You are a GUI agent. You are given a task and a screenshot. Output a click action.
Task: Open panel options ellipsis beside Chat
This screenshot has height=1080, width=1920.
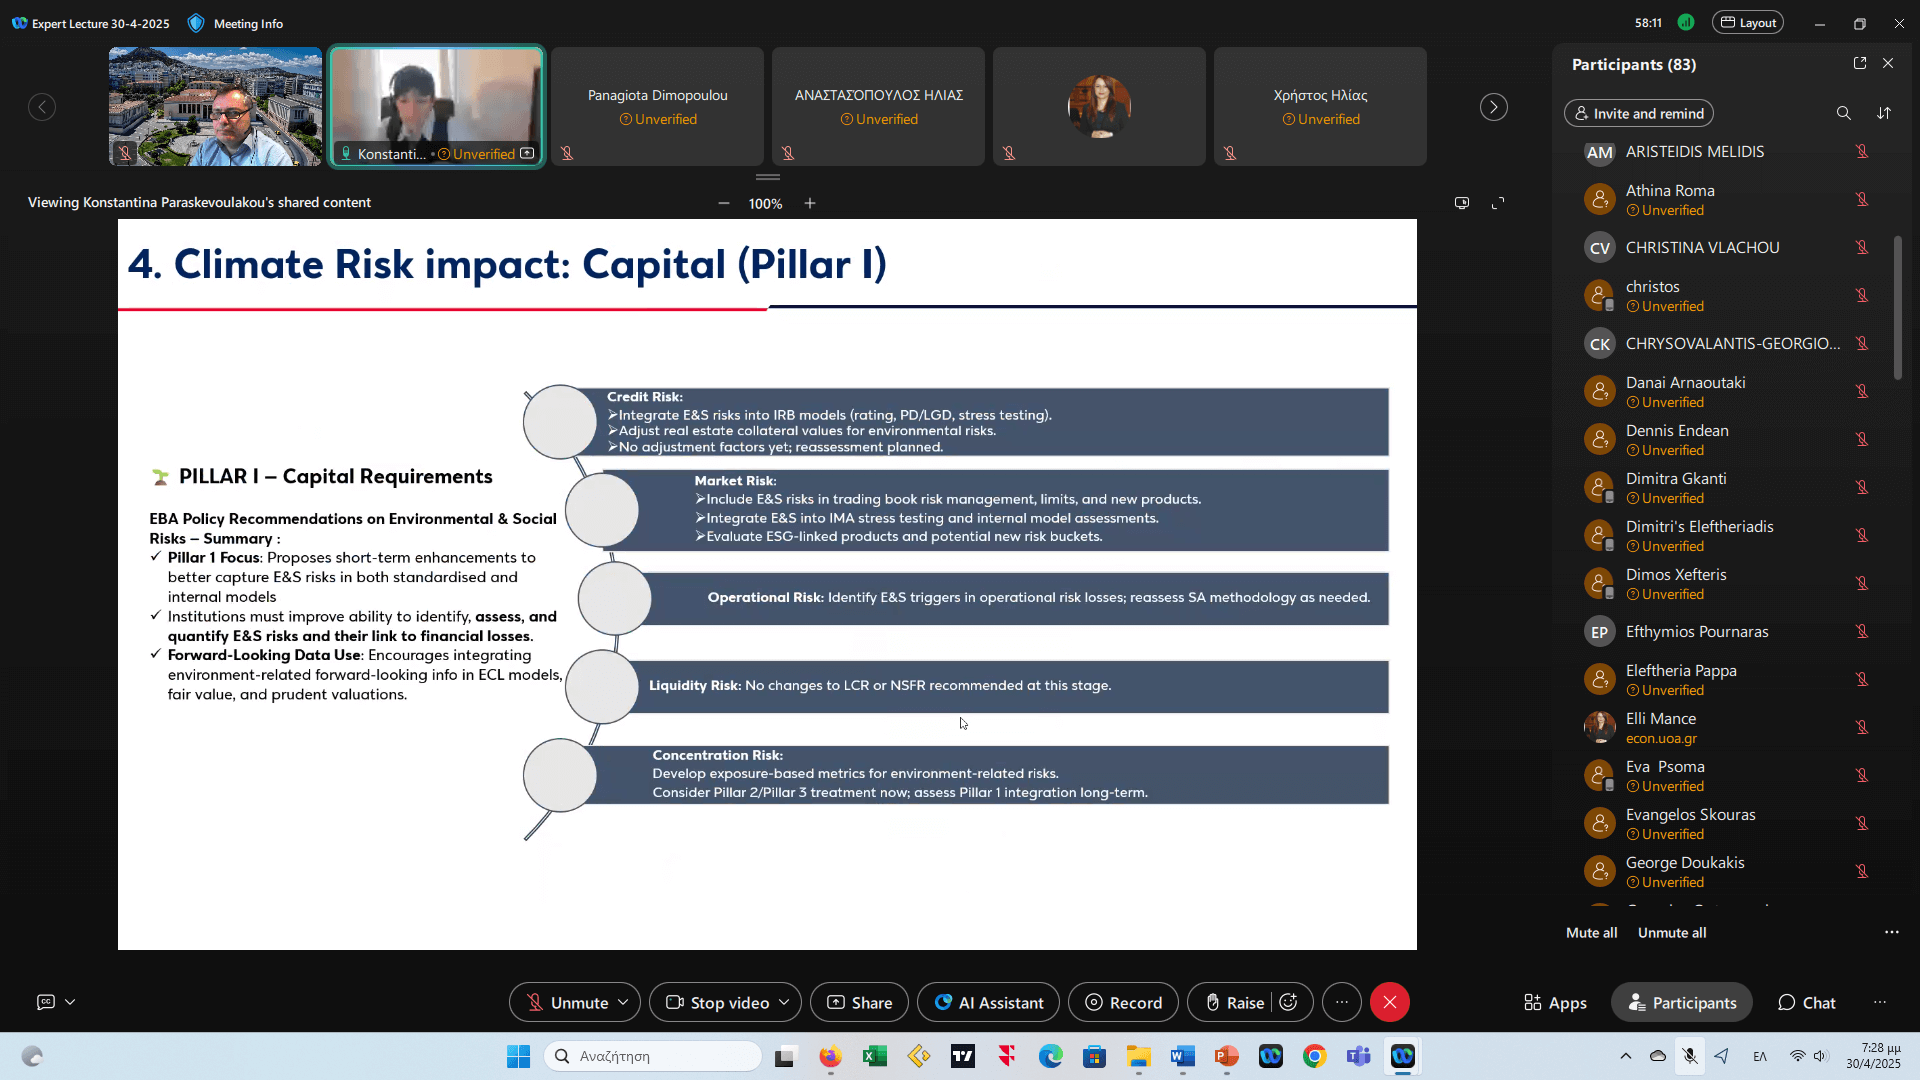click(1880, 1002)
